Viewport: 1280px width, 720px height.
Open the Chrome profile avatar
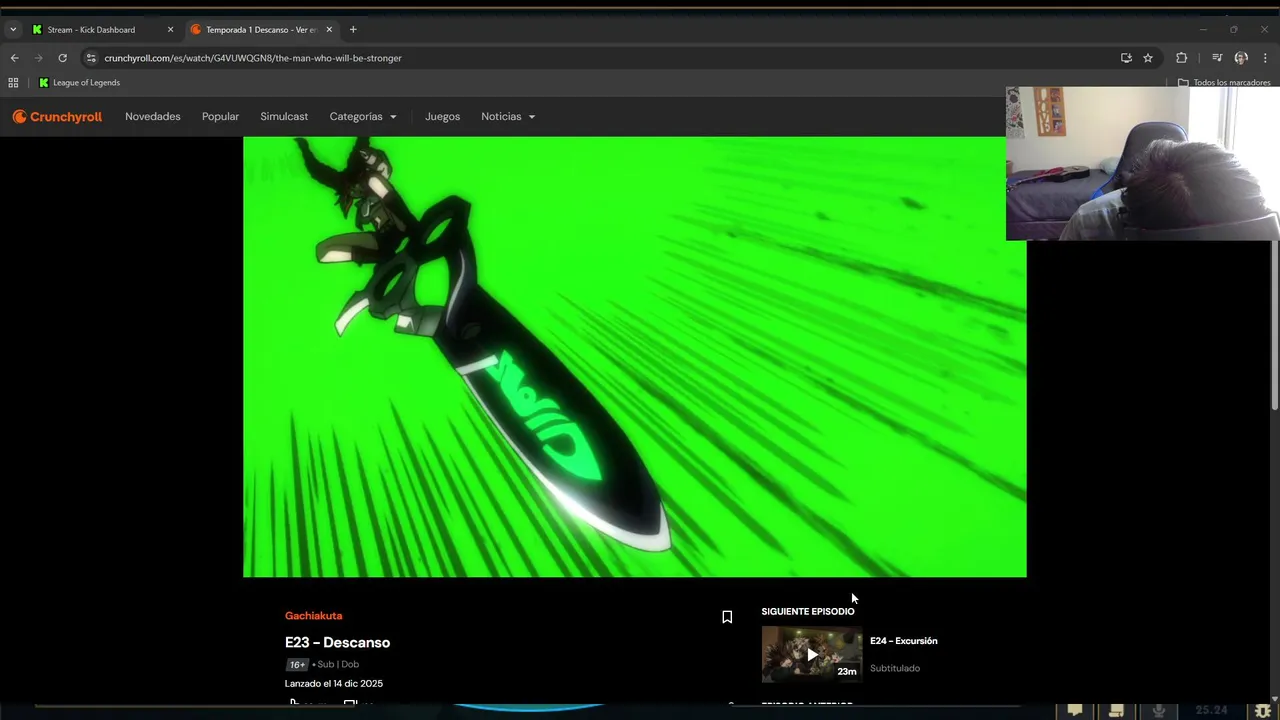[x=1241, y=58]
